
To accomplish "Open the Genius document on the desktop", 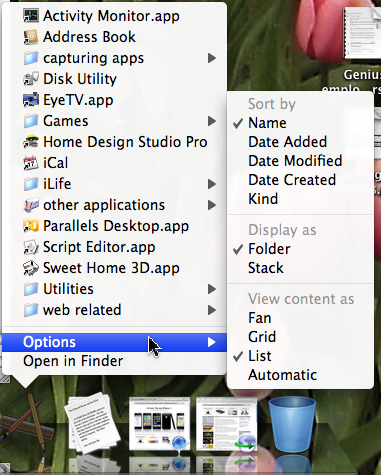I will click(x=363, y=33).
